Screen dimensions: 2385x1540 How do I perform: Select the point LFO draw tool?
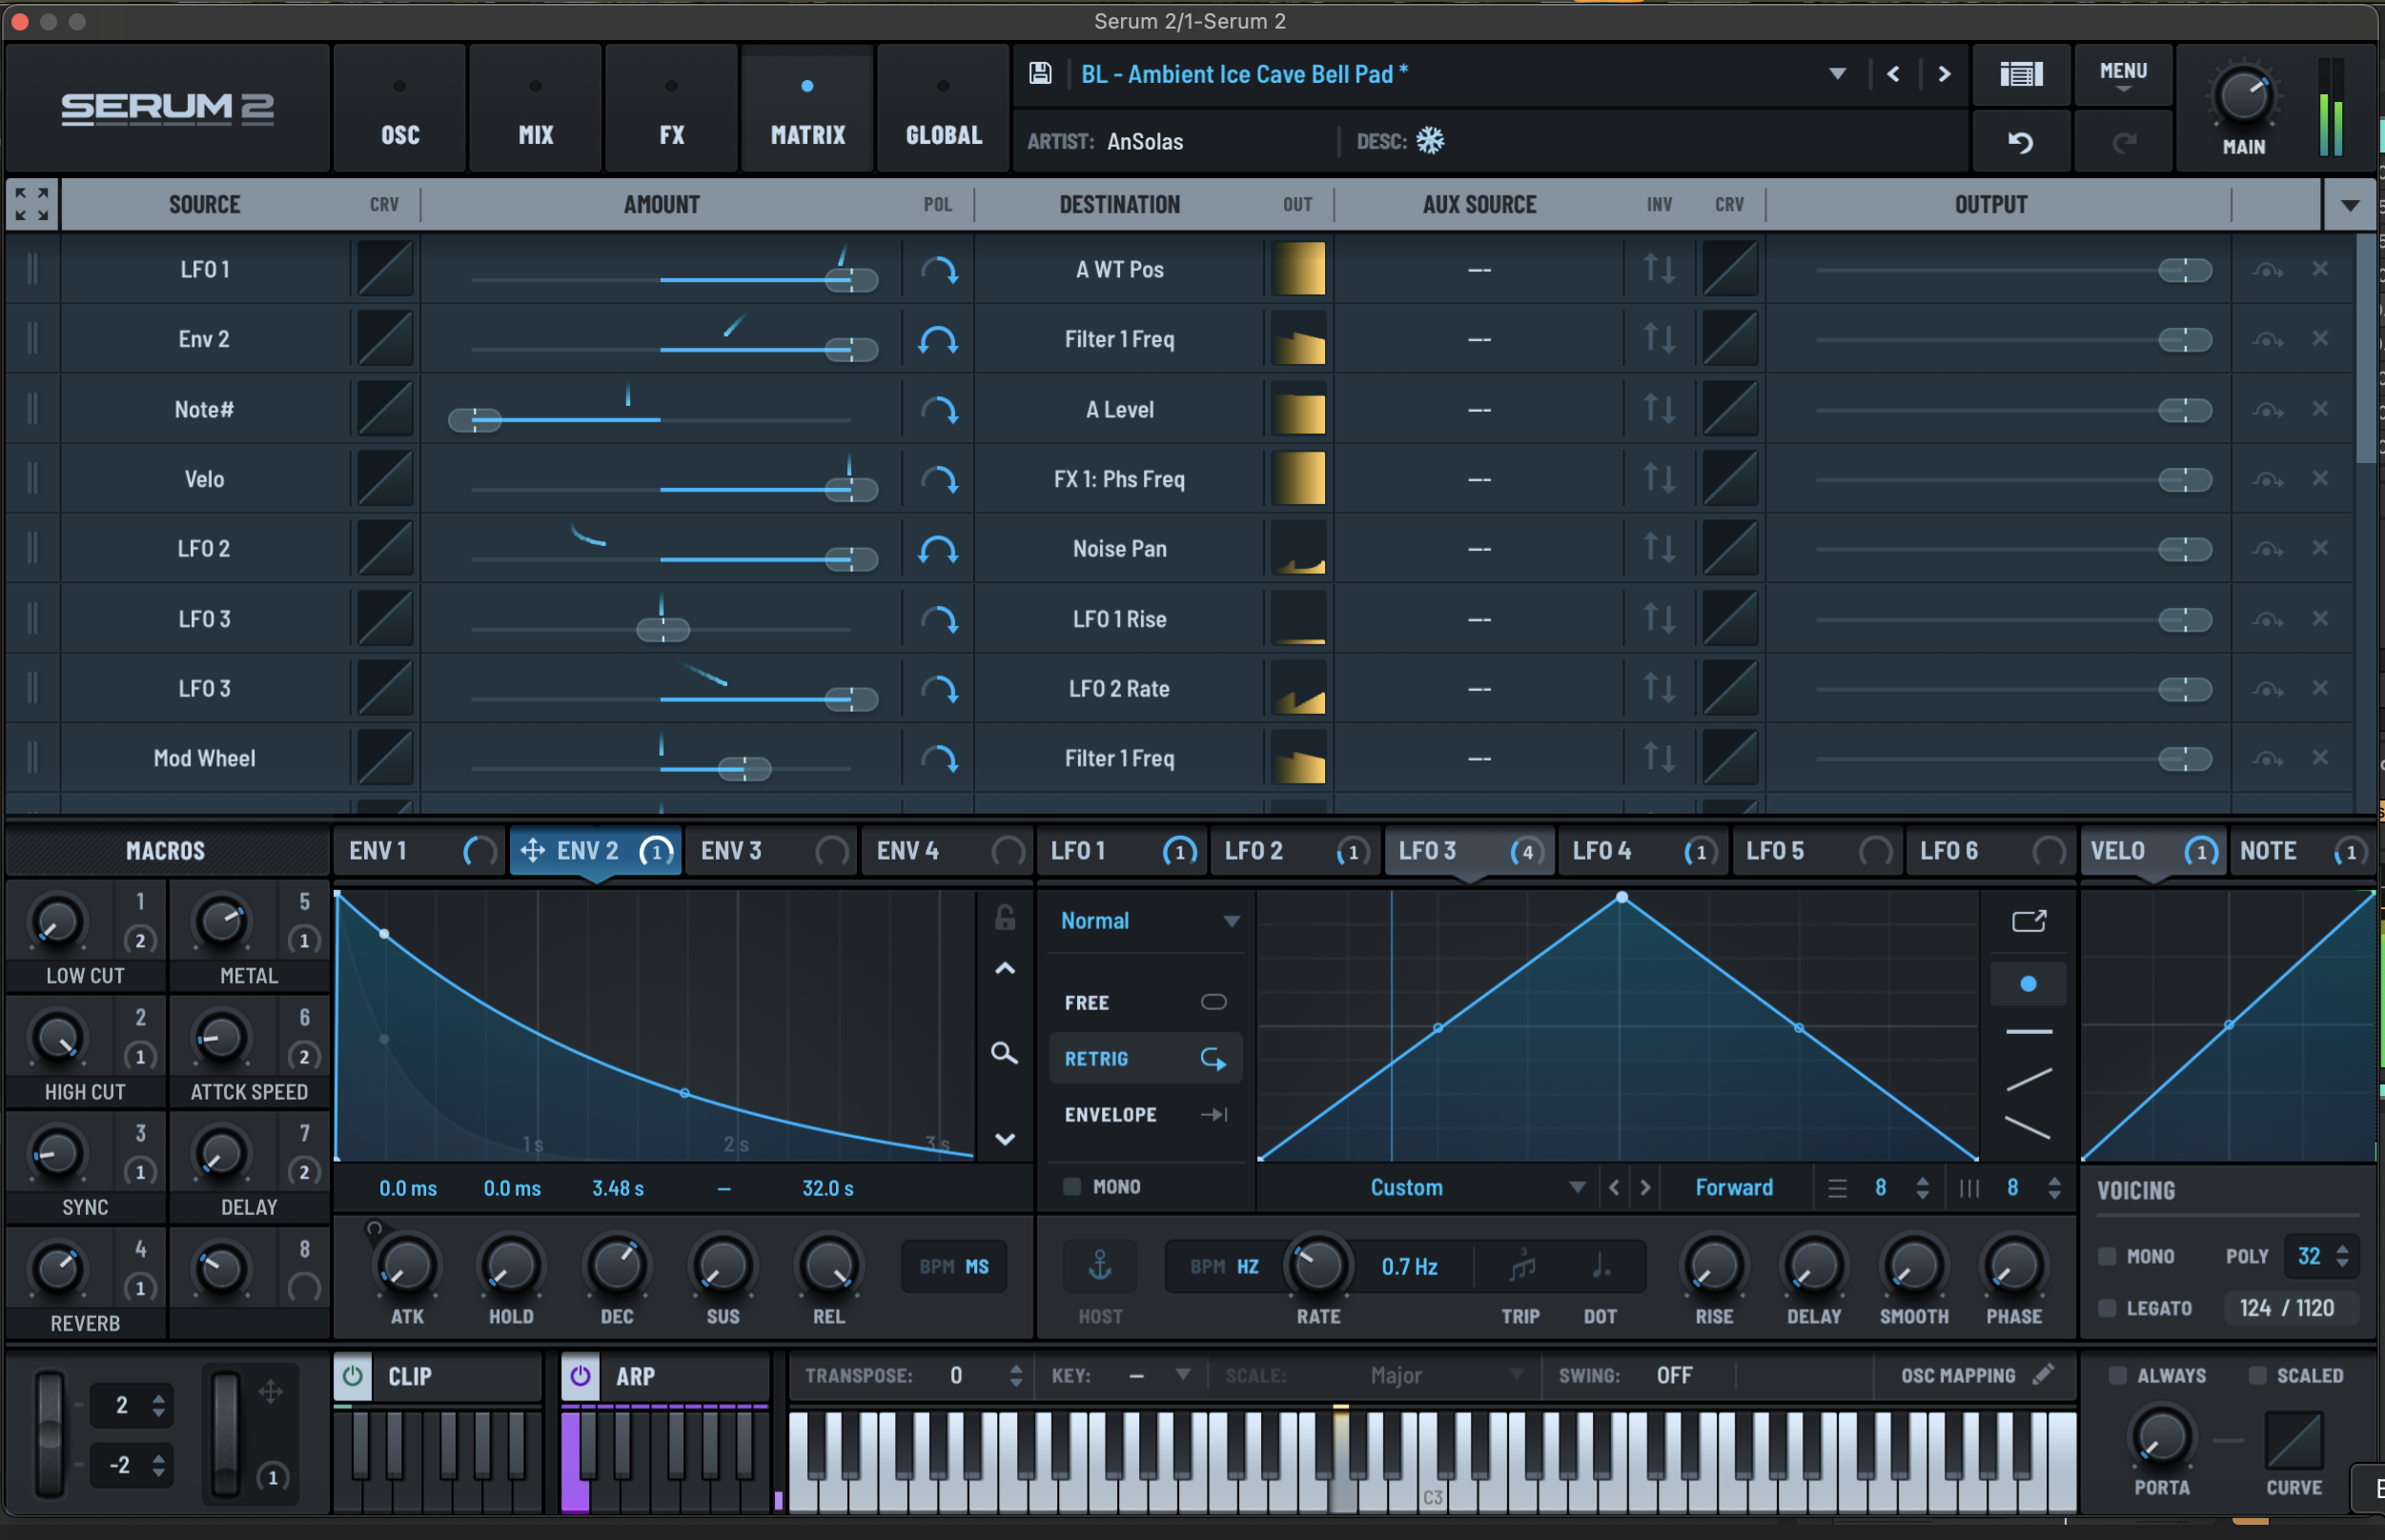click(x=2029, y=984)
